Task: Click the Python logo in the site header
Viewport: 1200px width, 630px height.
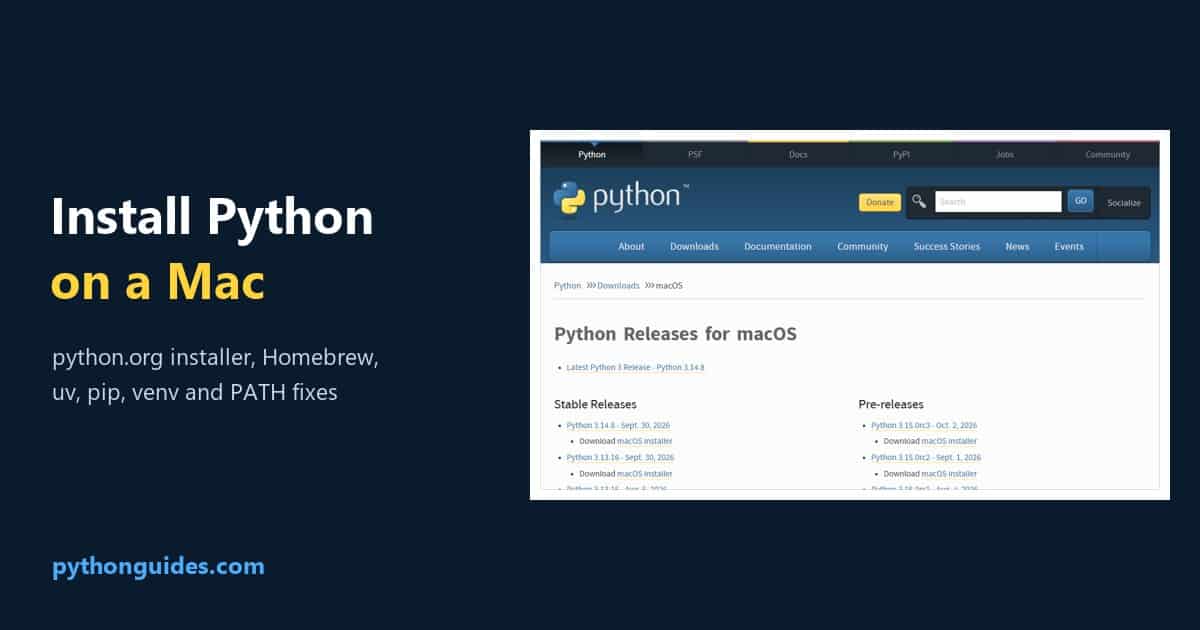Action: [x=620, y=198]
